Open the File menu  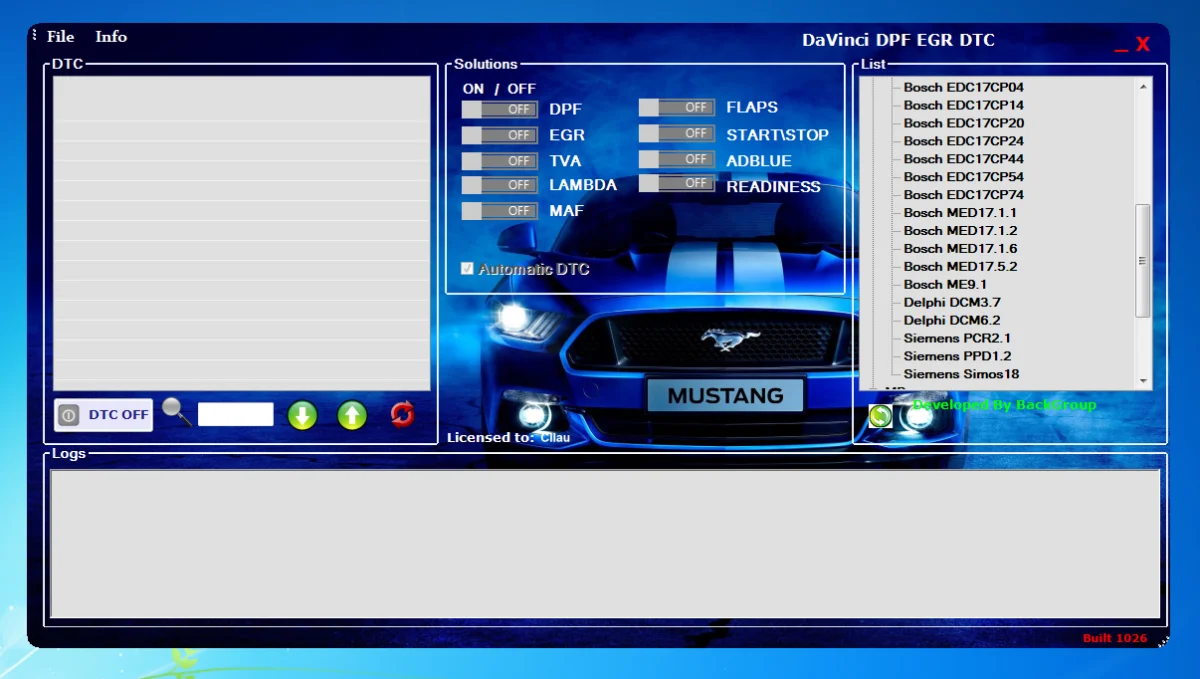click(x=61, y=37)
